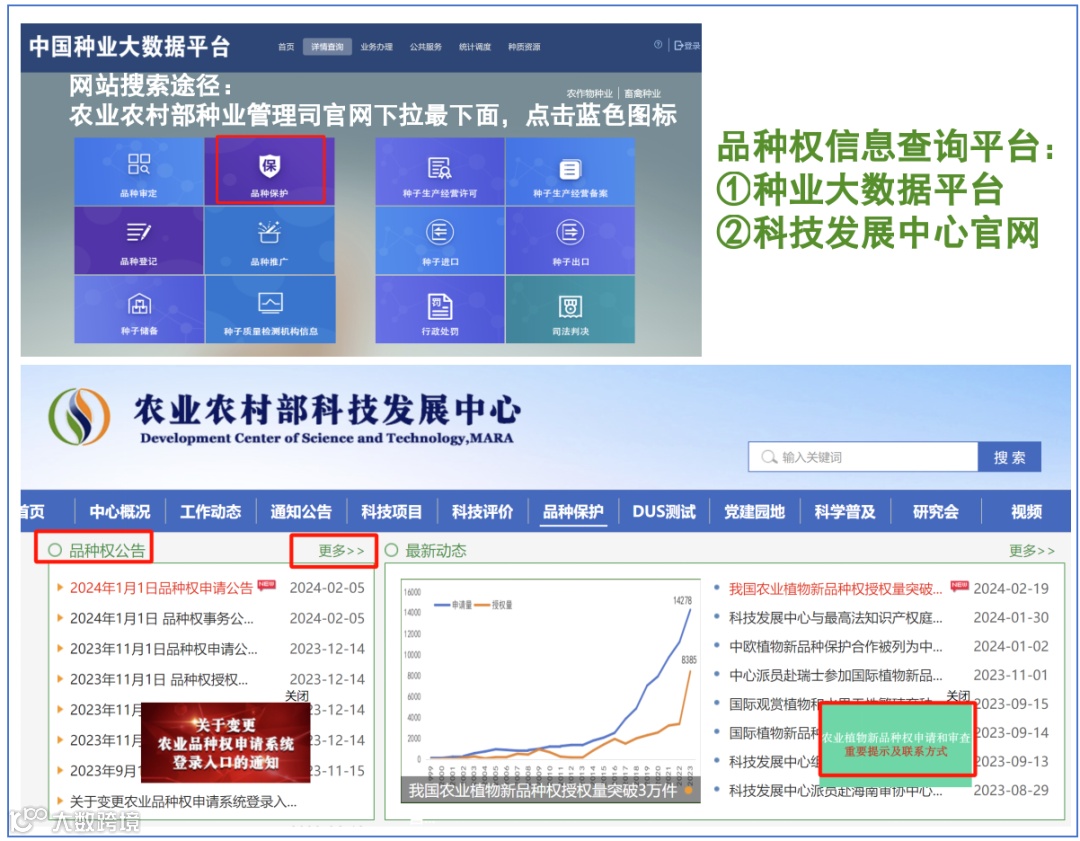Click the orange carousel dot on chart
1080x841 pixels.
[x=687, y=790]
